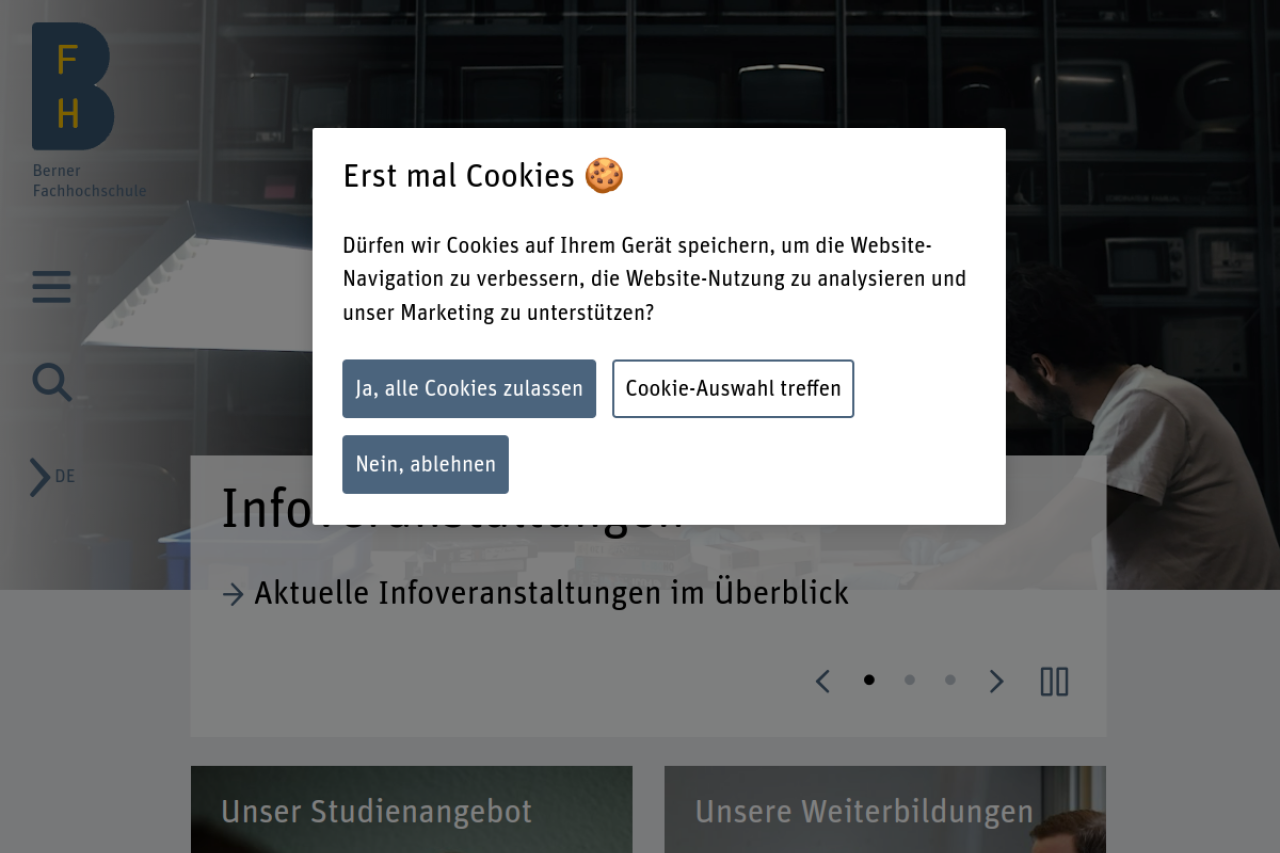Advance to next slide arrow

(996, 682)
